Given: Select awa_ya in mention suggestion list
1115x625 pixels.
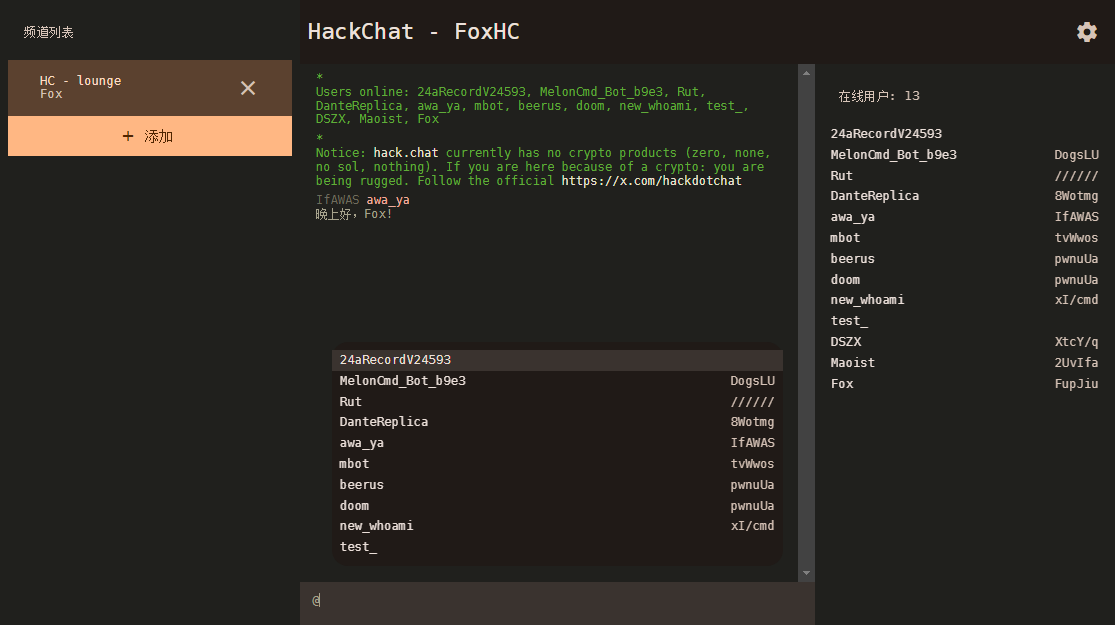Looking at the screenshot, I should coord(558,443).
